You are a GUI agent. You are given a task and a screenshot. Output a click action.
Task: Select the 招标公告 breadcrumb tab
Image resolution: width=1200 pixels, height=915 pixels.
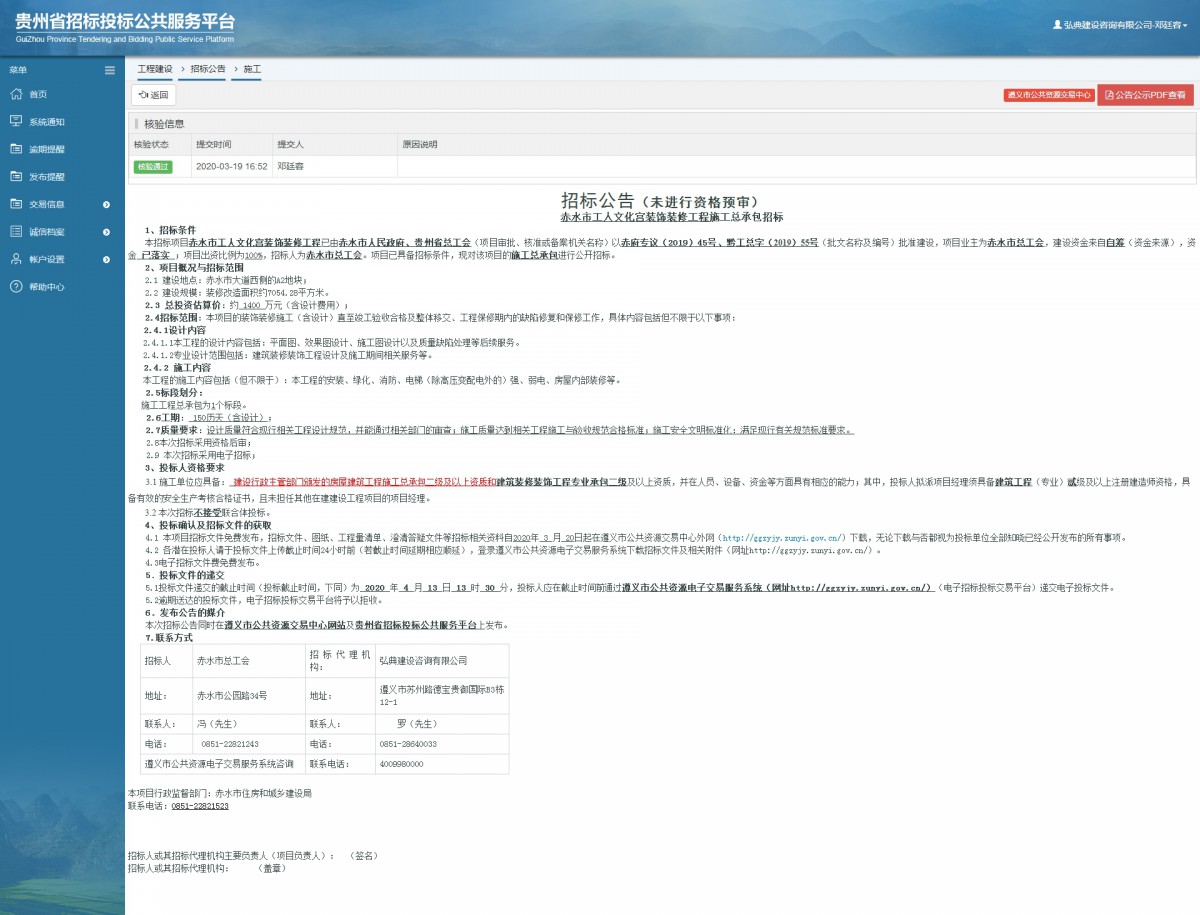pyautogui.click(x=208, y=69)
